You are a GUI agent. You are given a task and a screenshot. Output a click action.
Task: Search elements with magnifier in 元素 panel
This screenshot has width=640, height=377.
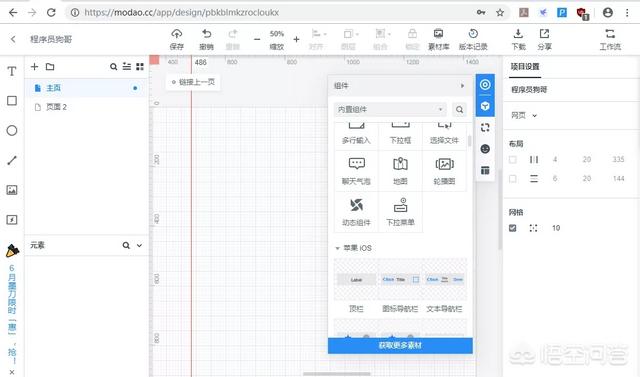(x=126, y=245)
